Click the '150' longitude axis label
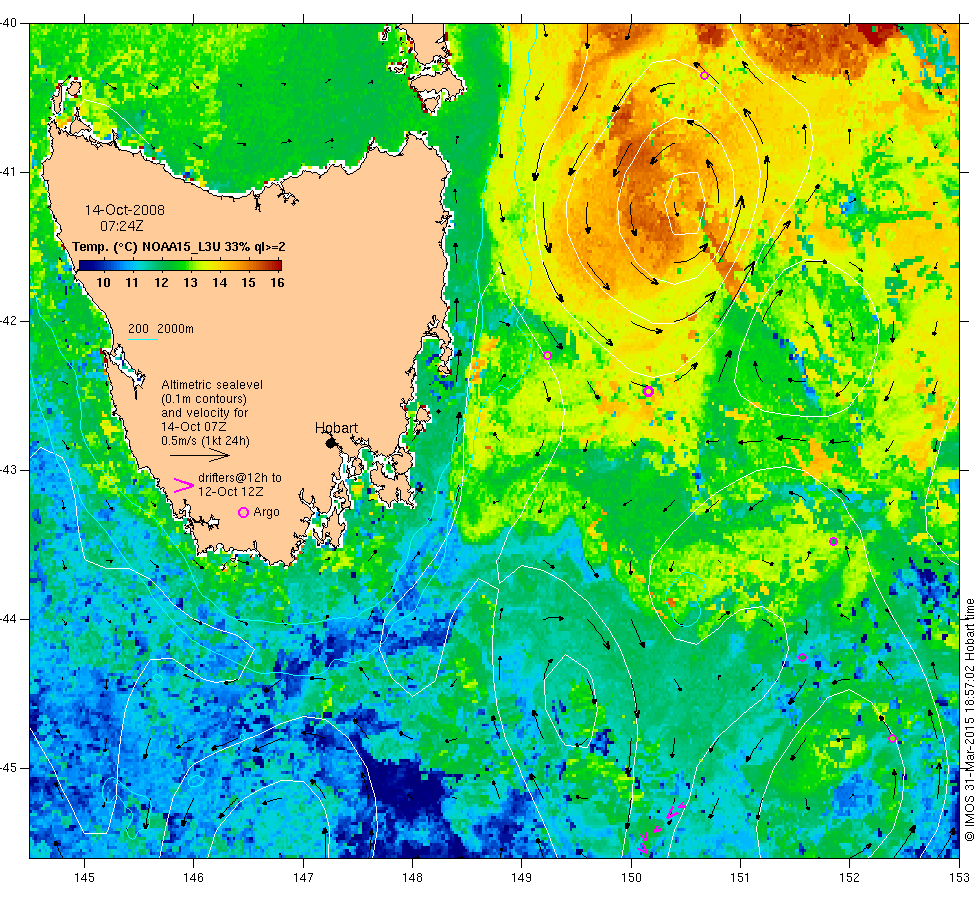980x900 pixels. [631, 878]
